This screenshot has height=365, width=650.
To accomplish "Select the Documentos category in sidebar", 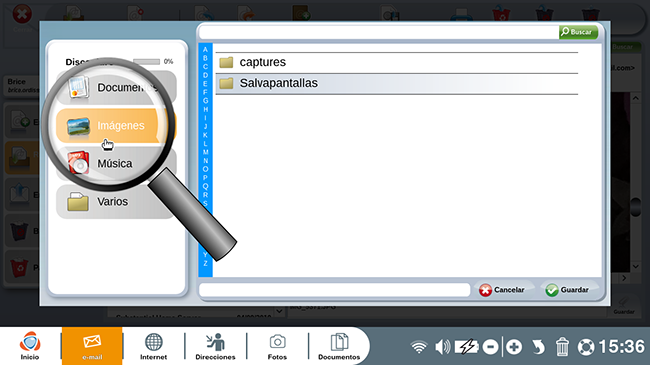I will 115,88.
